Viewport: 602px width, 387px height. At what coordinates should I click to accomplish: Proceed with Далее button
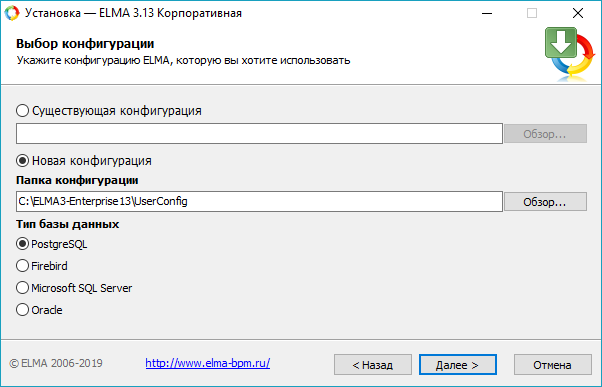tap(458, 365)
